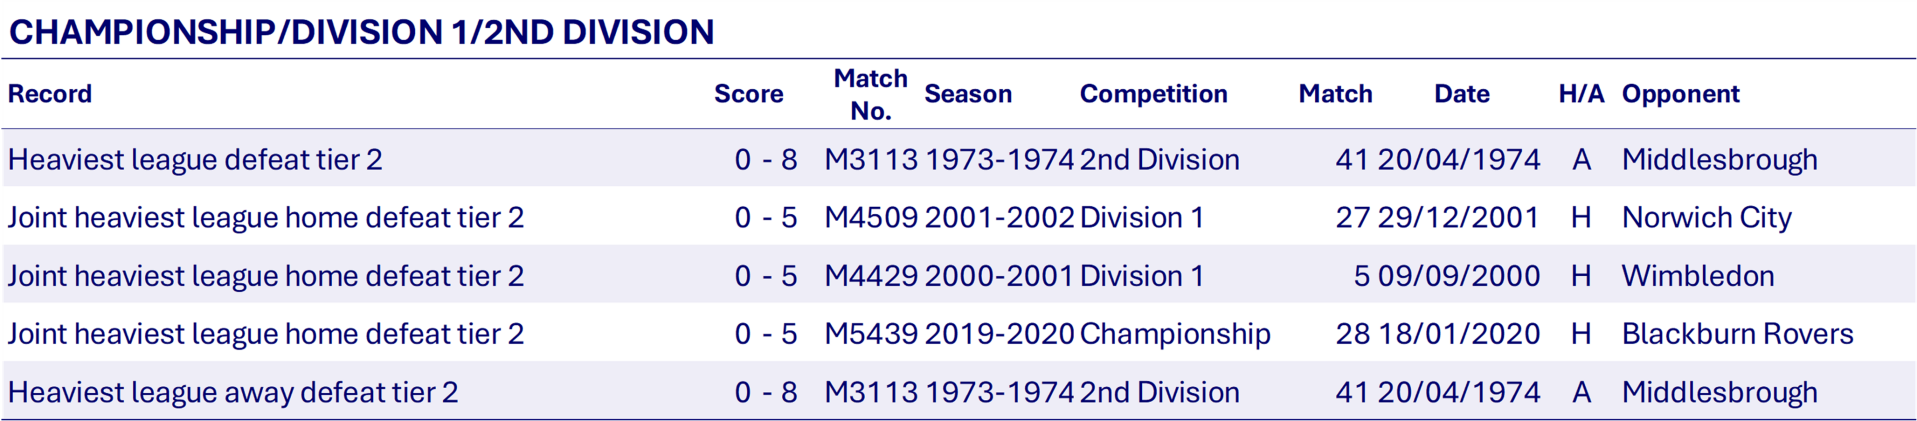Click the Date column header

(x=1461, y=94)
